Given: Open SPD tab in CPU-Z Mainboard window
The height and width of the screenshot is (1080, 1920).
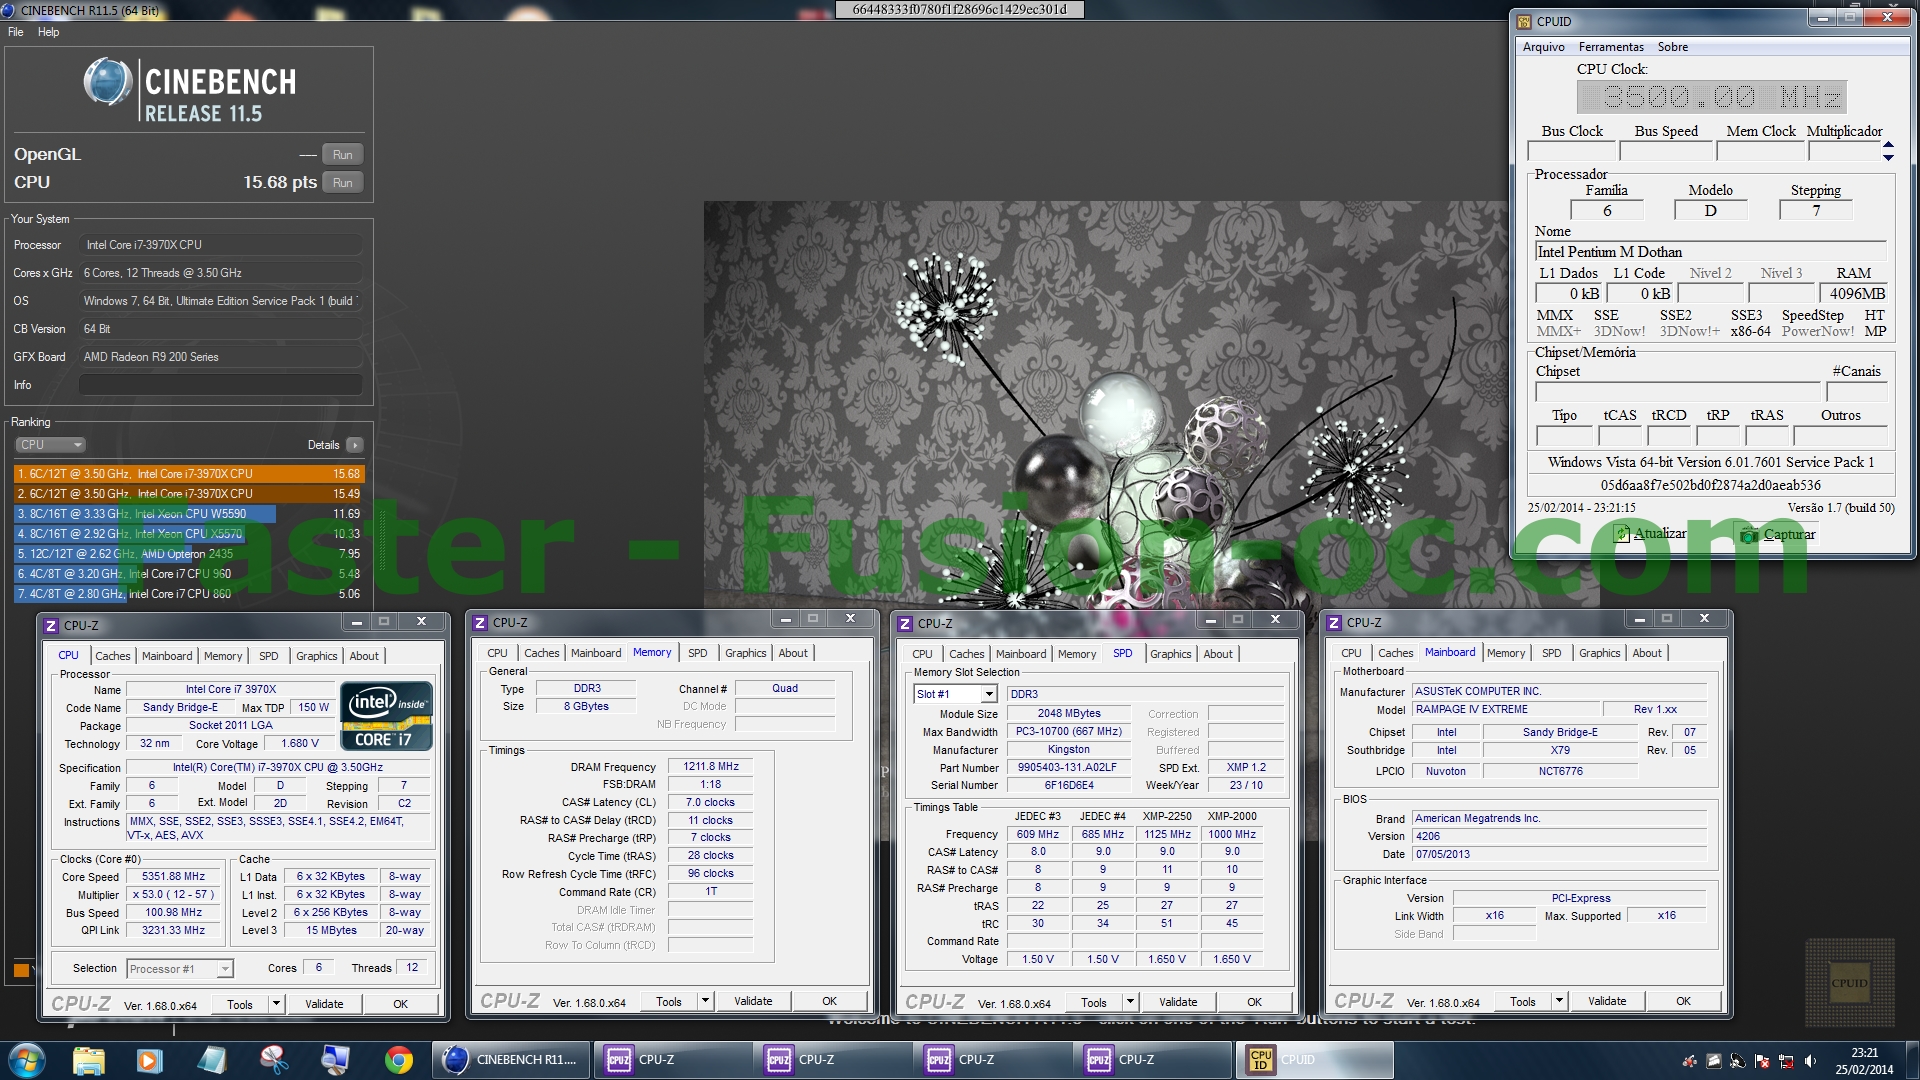Looking at the screenshot, I should [1552, 653].
